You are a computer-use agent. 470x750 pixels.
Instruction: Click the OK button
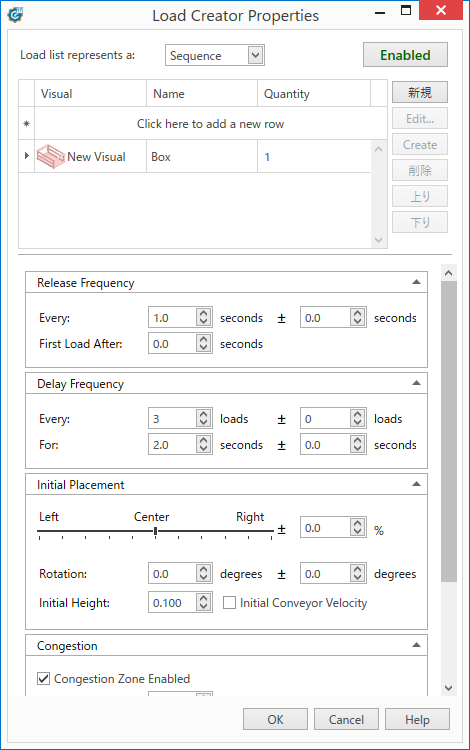[275, 719]
